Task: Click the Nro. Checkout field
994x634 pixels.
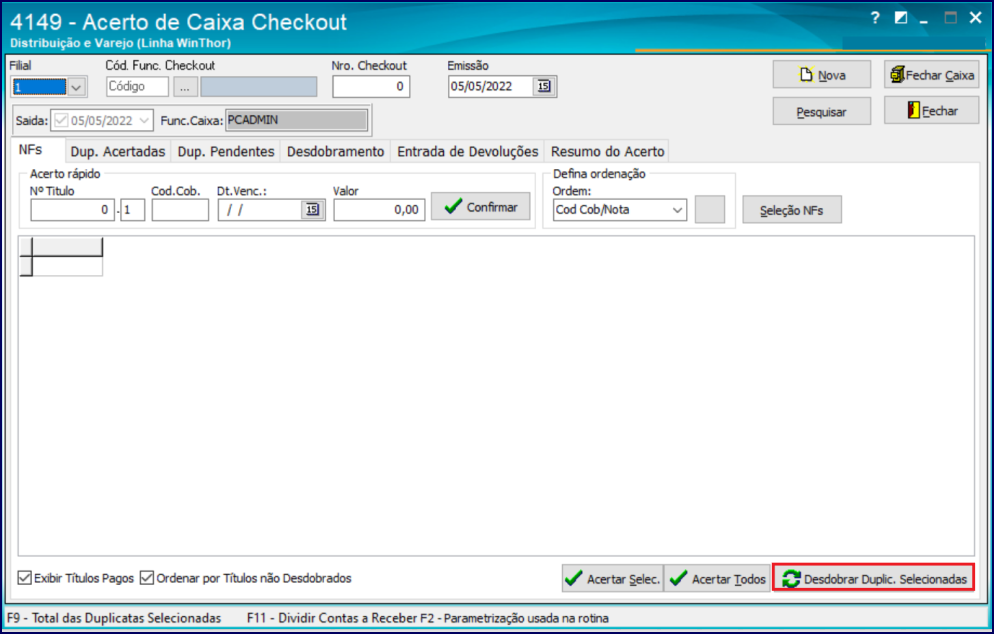Action: tap(371, 87)
